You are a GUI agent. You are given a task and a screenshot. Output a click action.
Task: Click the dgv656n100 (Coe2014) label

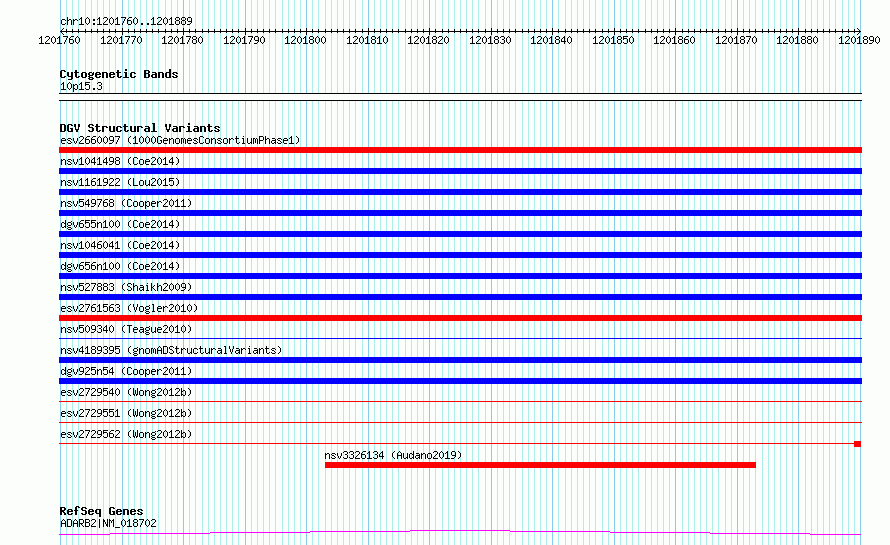click(120, 266)
